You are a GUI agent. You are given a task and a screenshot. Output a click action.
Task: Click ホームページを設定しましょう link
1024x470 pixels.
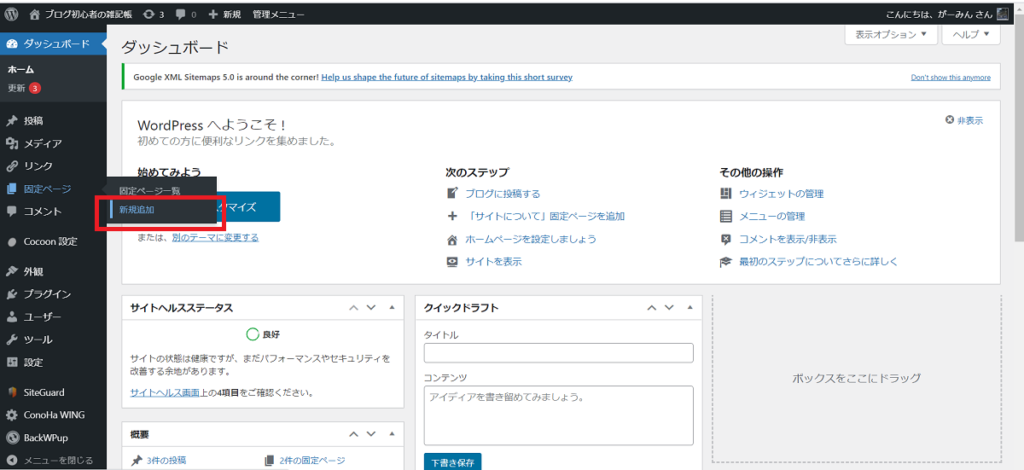(x=530, y=239)
